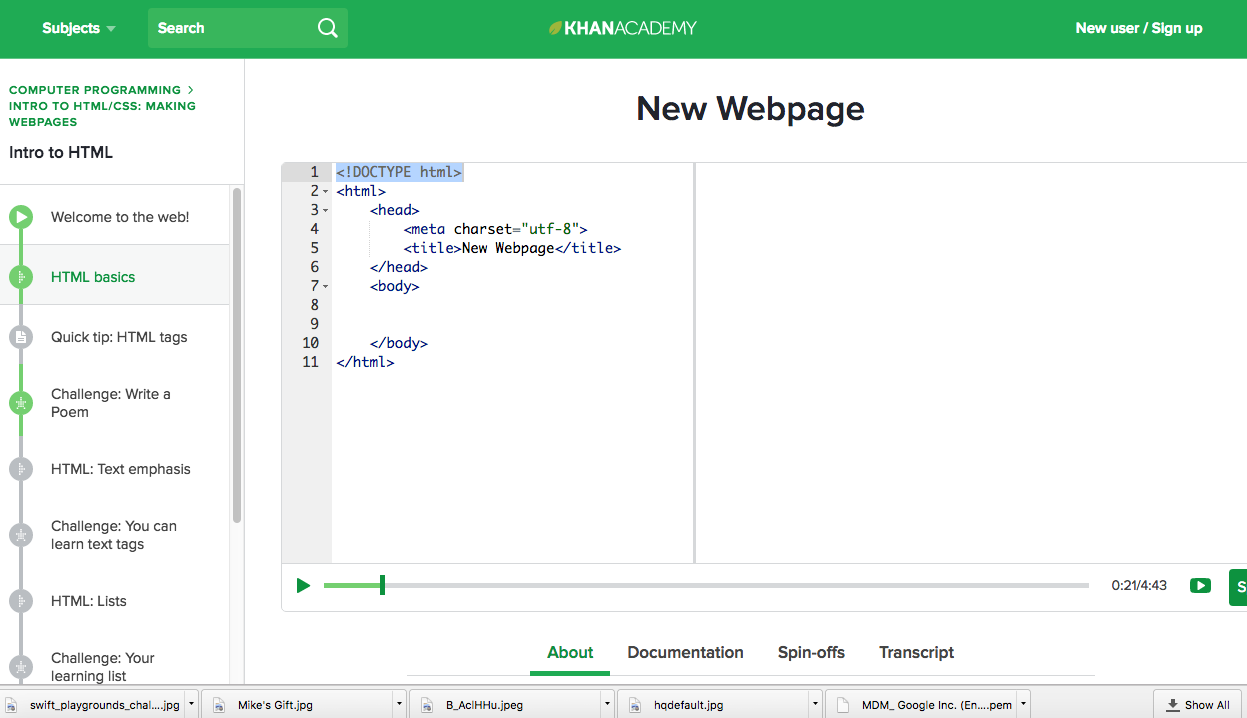Click the lesson list sidebar scrollbar
Image resolution: width=1247 pixels, height=718 pixels.
(237, 355)
